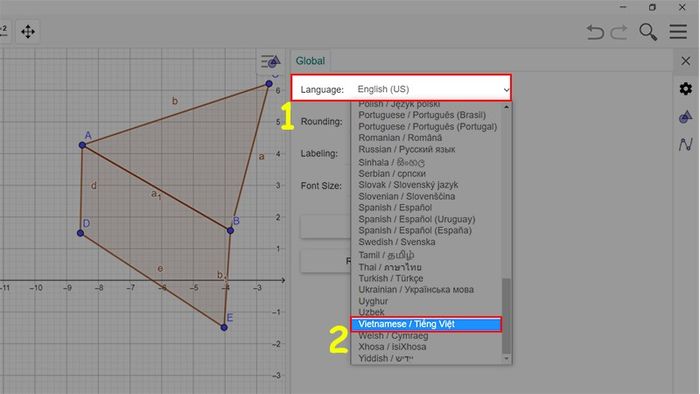This screenshot has width=700, height=394.
Task: Open the main hamburger menu
Action: coord(678,32)
